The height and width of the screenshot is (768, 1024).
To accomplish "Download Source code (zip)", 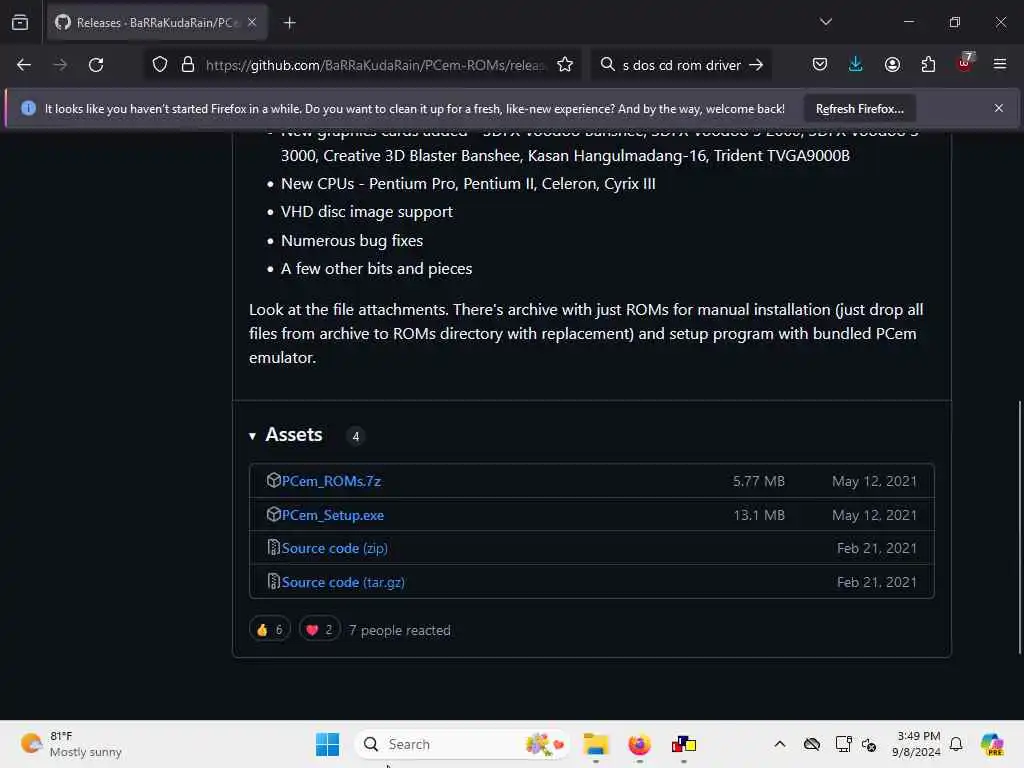I will tap(334, 549).
